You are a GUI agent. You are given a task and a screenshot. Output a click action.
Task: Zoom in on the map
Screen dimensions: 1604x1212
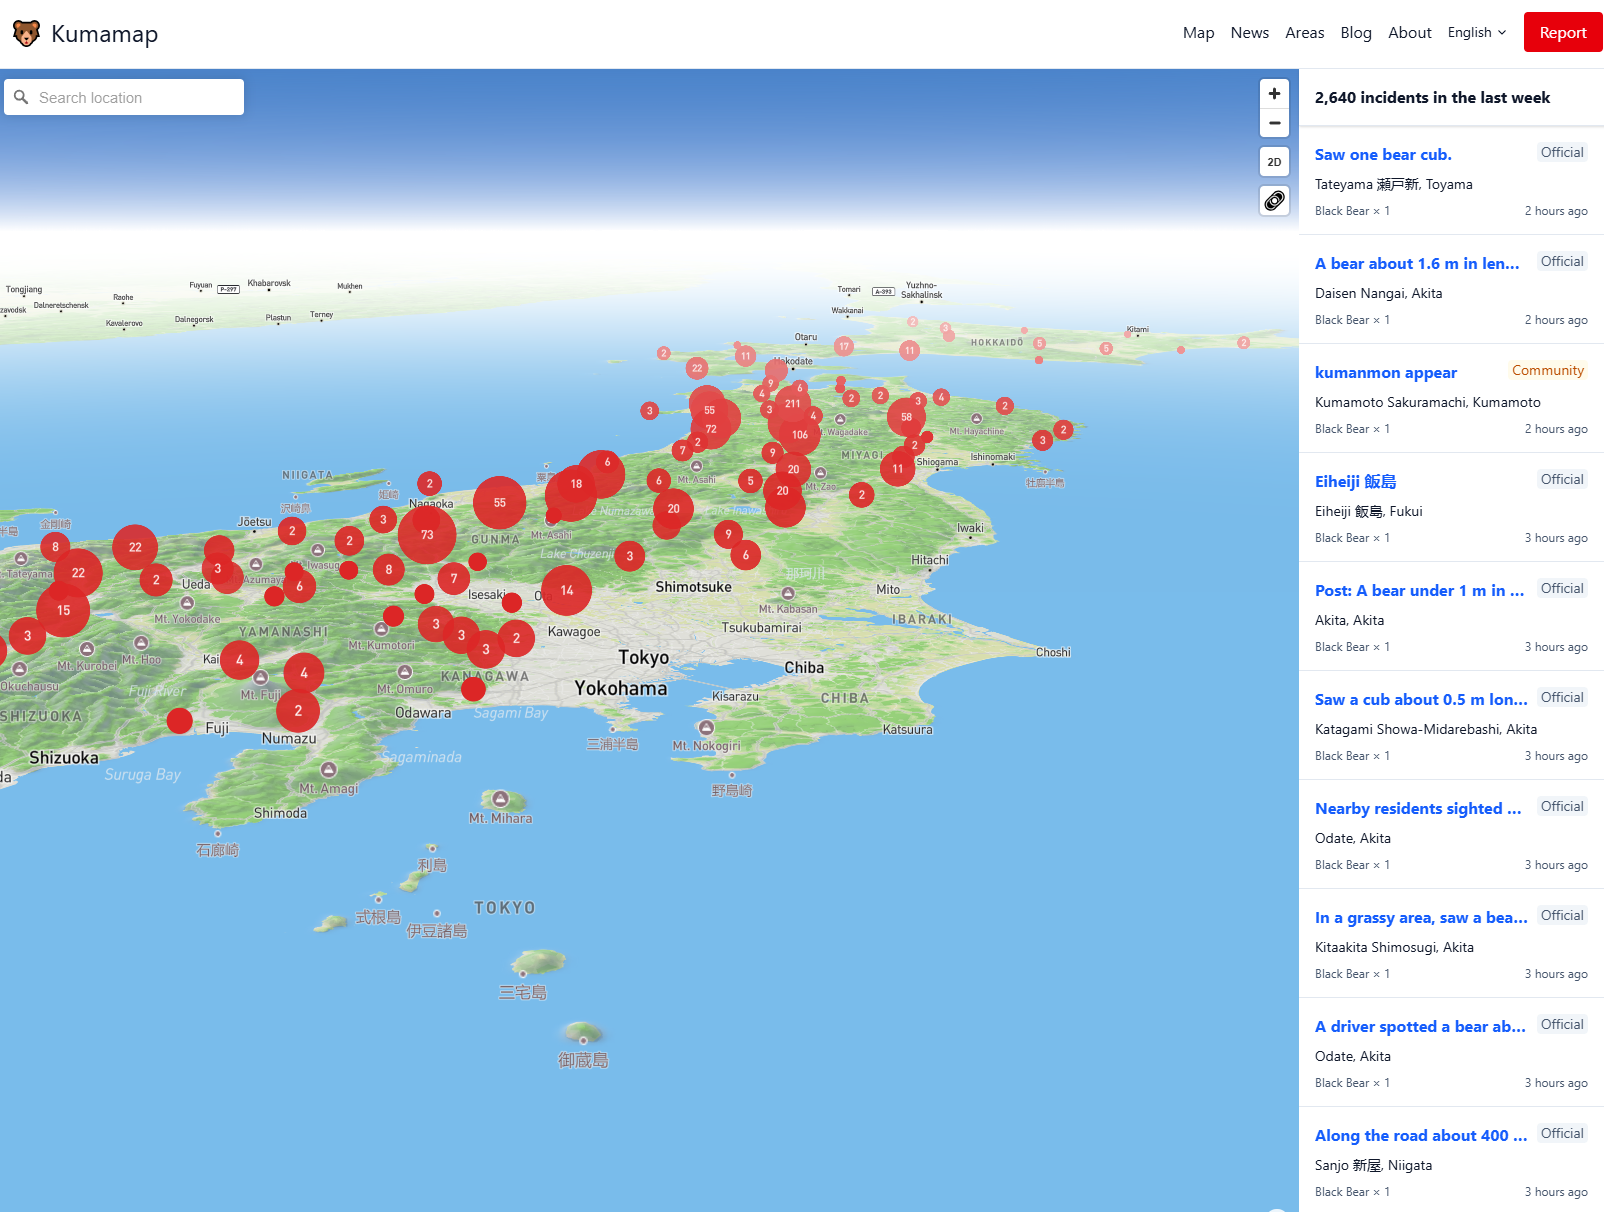pos(1274,94)
